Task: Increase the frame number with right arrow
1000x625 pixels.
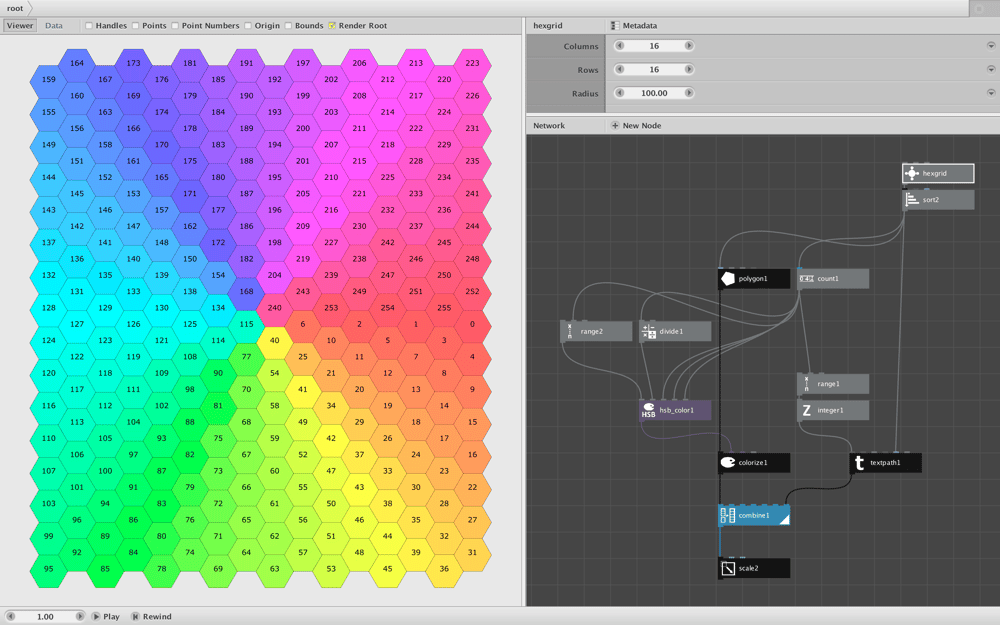Action: 80,617
